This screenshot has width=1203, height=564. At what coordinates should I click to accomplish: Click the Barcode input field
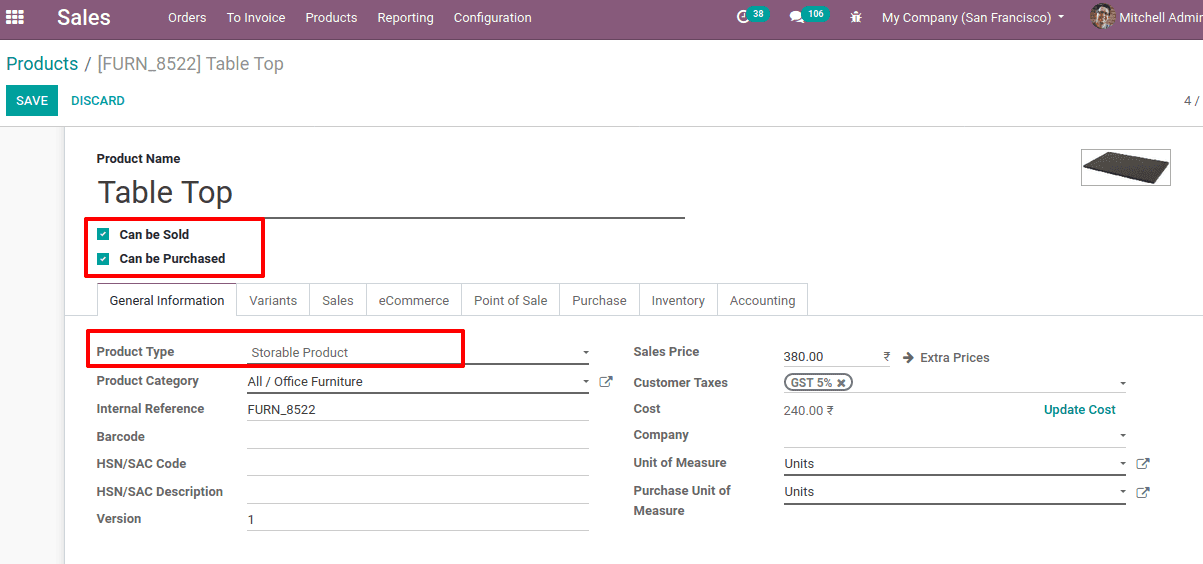[418, 437]
